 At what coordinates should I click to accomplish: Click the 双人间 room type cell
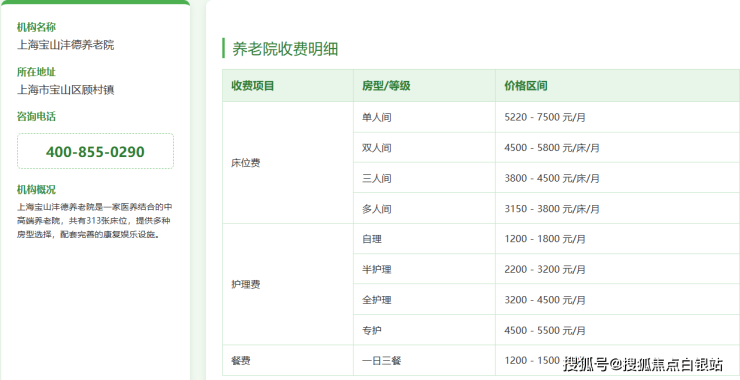click(x=424, y=148)
